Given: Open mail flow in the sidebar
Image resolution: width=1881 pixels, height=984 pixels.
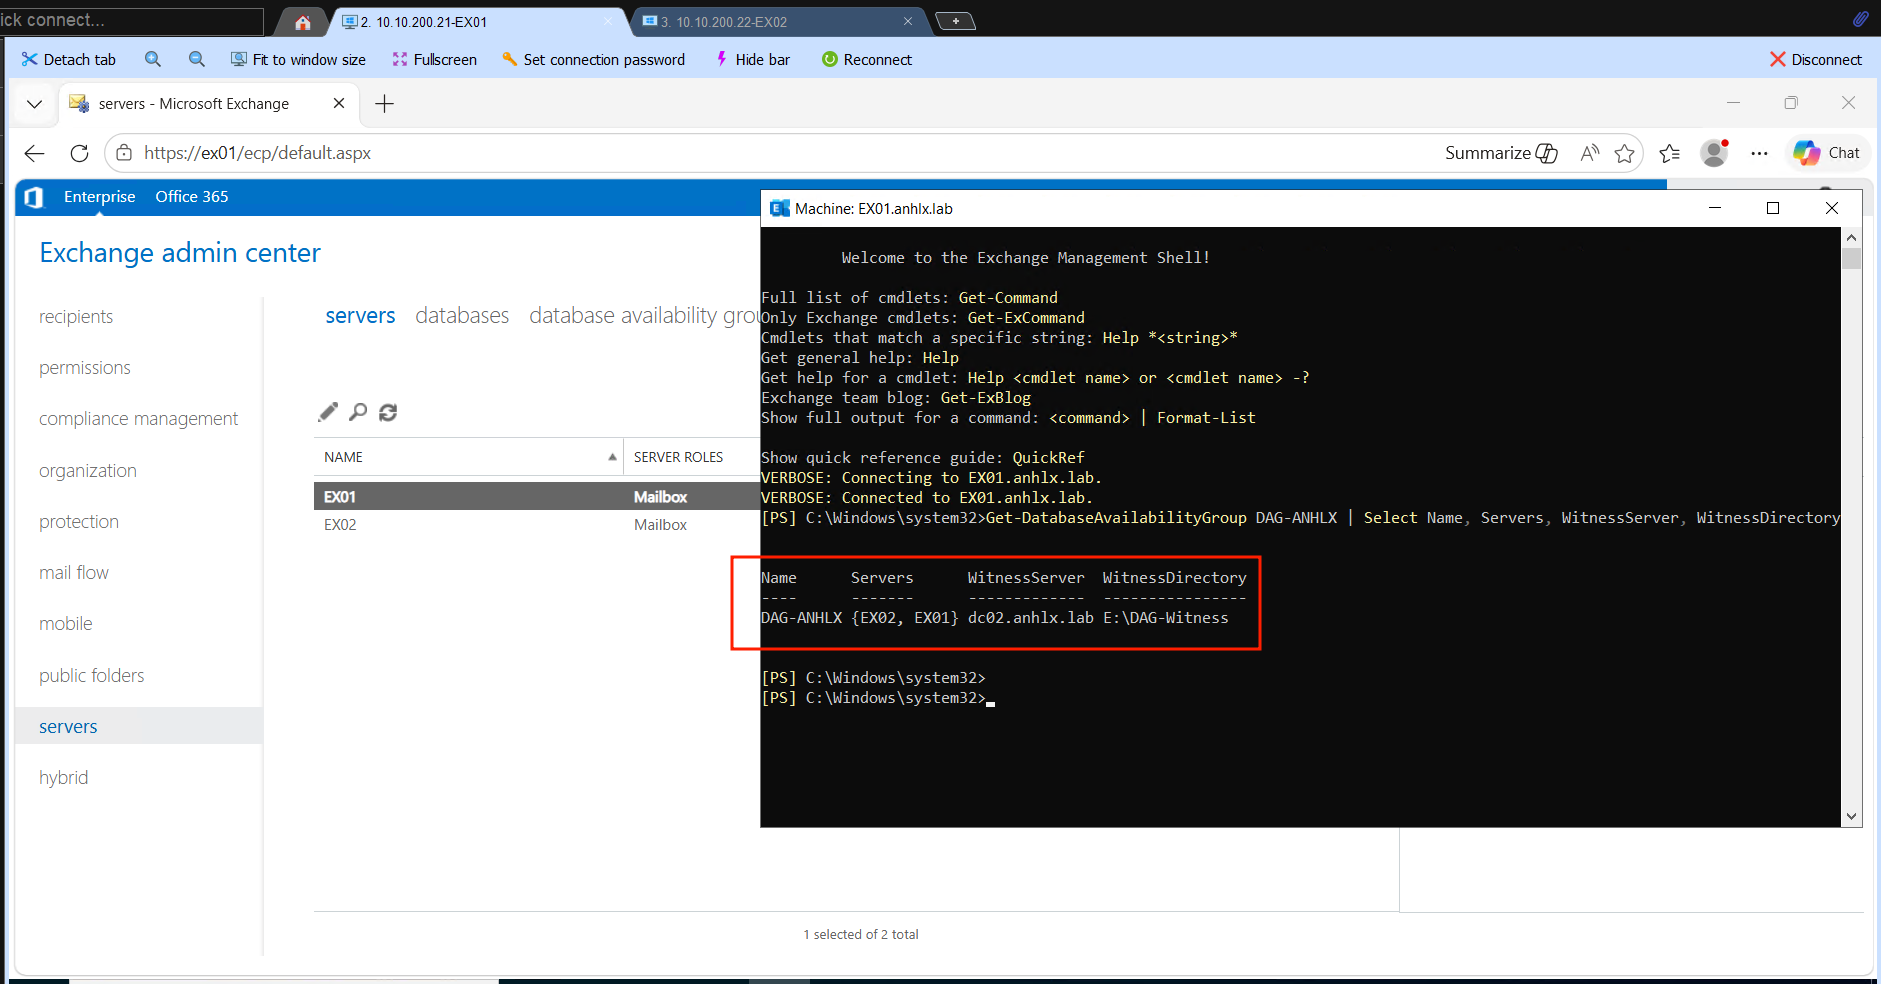Looking at the screenshot, I should click(x=74, y=573).
